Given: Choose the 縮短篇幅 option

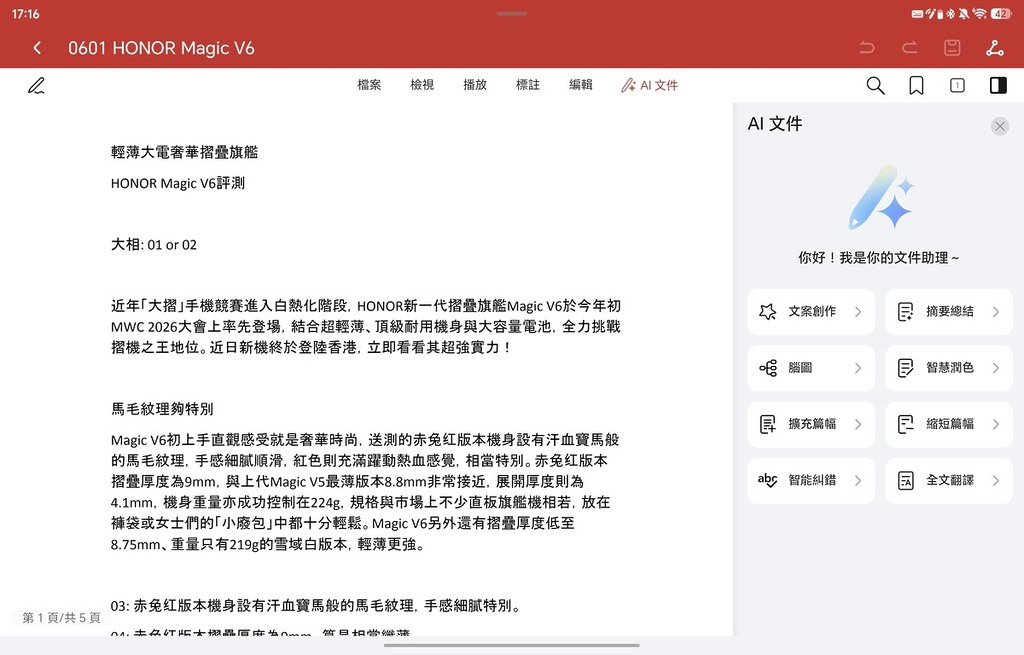Looking at the screenshot, I should (949, 424).
